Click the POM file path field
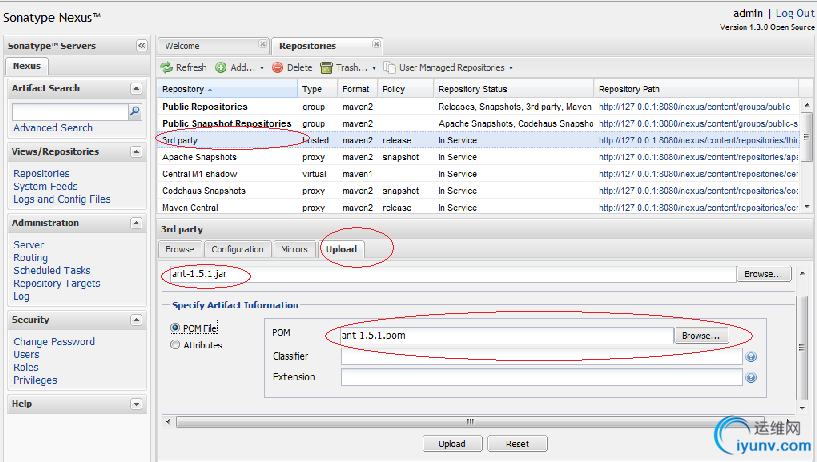This screenshot has height=462, width=817. point(506,335)
